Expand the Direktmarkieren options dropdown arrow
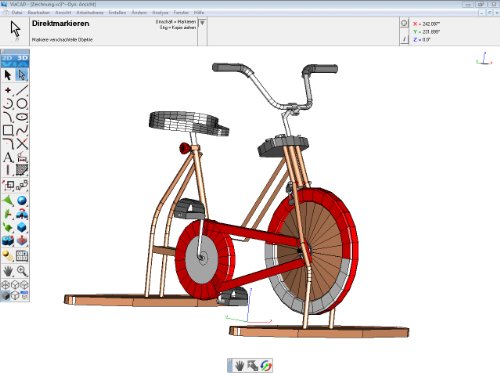Image resolution: width=500 pixels, height=375 pixels. (x=202, y=23)
